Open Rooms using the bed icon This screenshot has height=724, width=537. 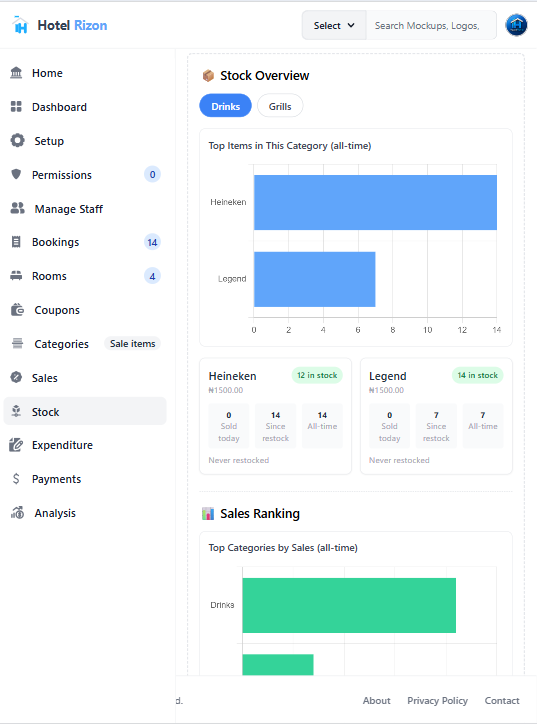click(16, 276)
